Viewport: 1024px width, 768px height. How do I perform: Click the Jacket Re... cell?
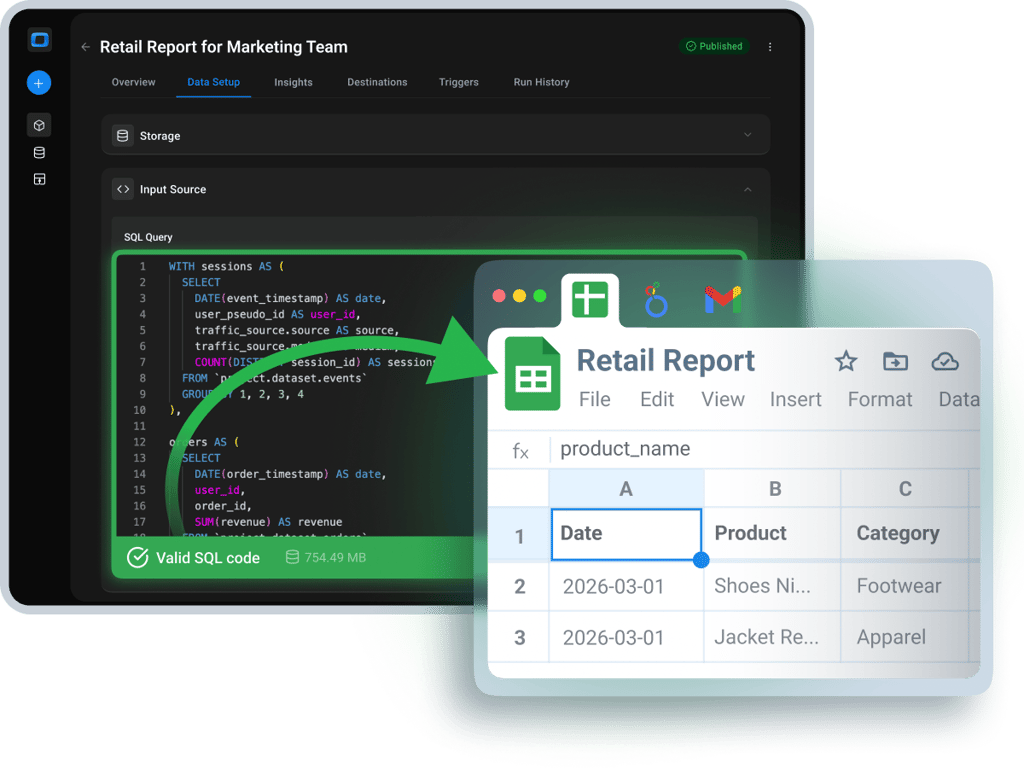point(772,637)
